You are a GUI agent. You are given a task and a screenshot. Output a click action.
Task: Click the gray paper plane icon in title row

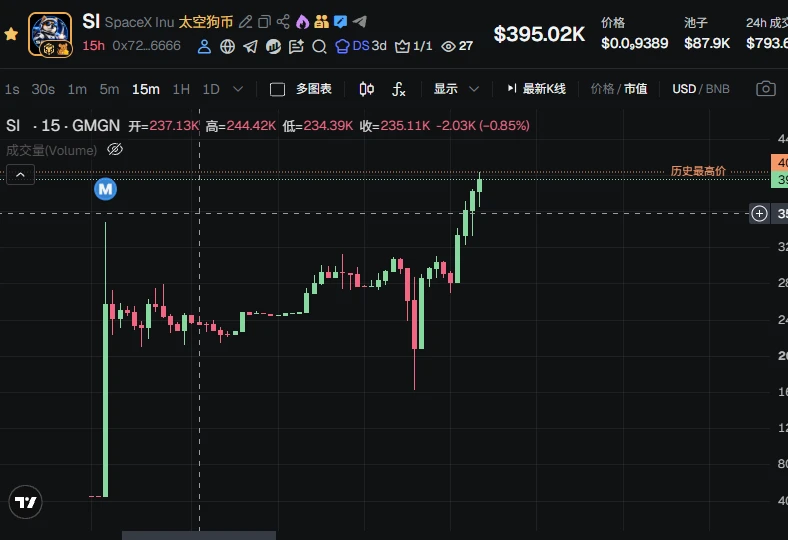tap(359, 22)
